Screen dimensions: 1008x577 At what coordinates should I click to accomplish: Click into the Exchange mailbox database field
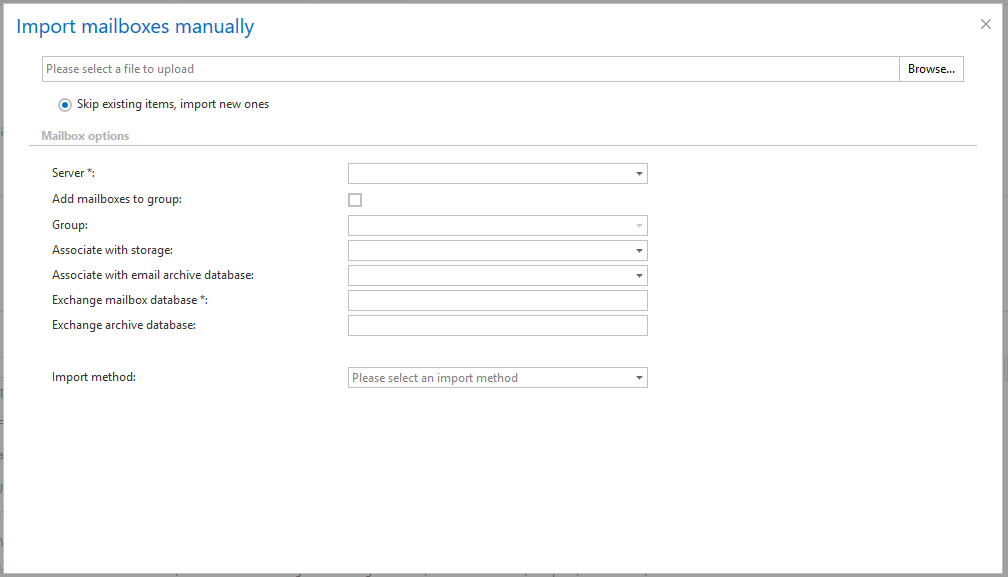[x=497, y=301]
